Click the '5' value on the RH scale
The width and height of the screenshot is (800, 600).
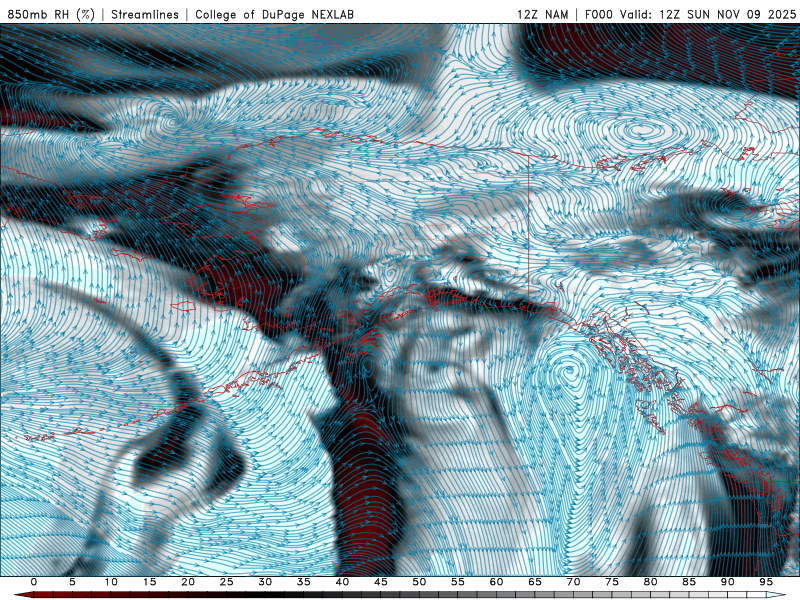(72, 582)
